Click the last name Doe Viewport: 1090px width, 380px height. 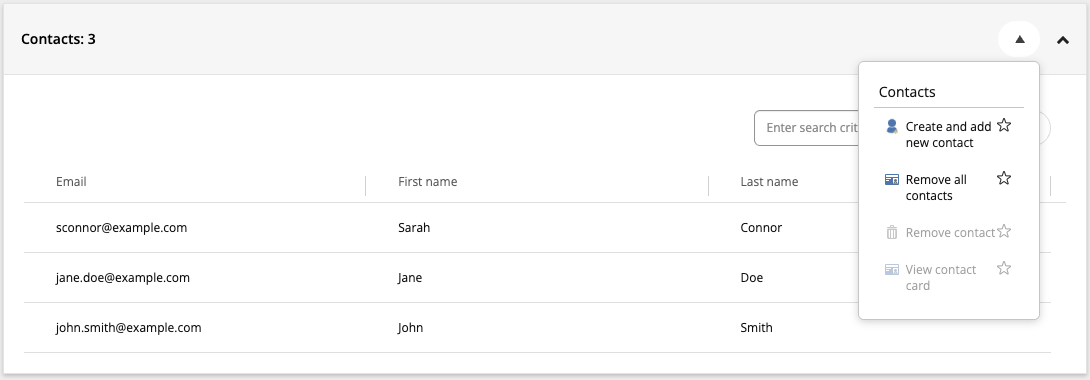pos(751,278)
